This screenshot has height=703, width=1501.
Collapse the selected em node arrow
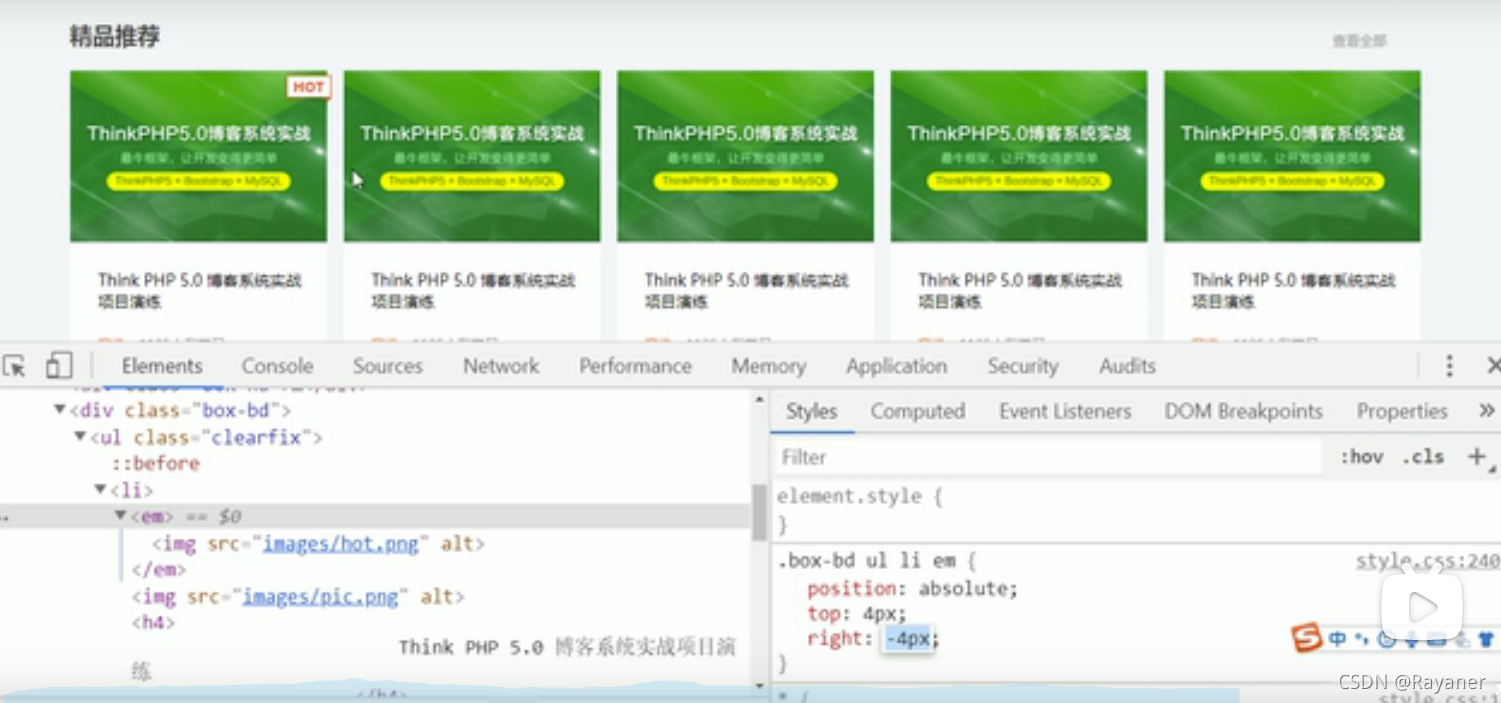pyautogui.click(x=121, y=516)
